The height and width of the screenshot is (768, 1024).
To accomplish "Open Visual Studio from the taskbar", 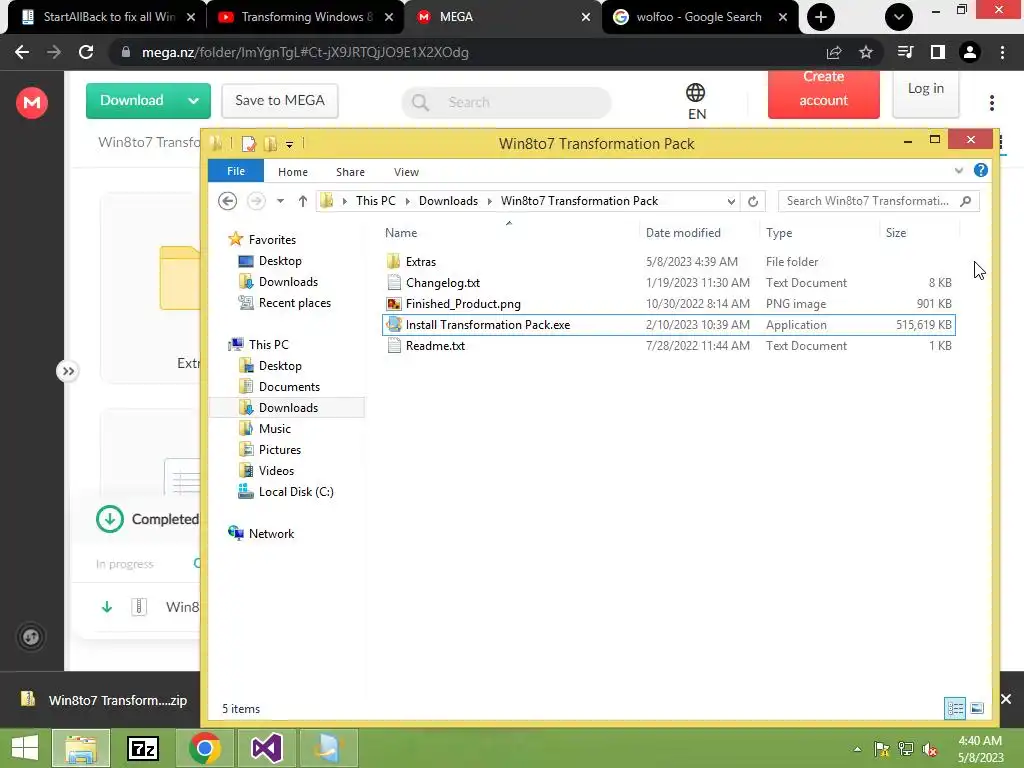I will tap(266, 748).
